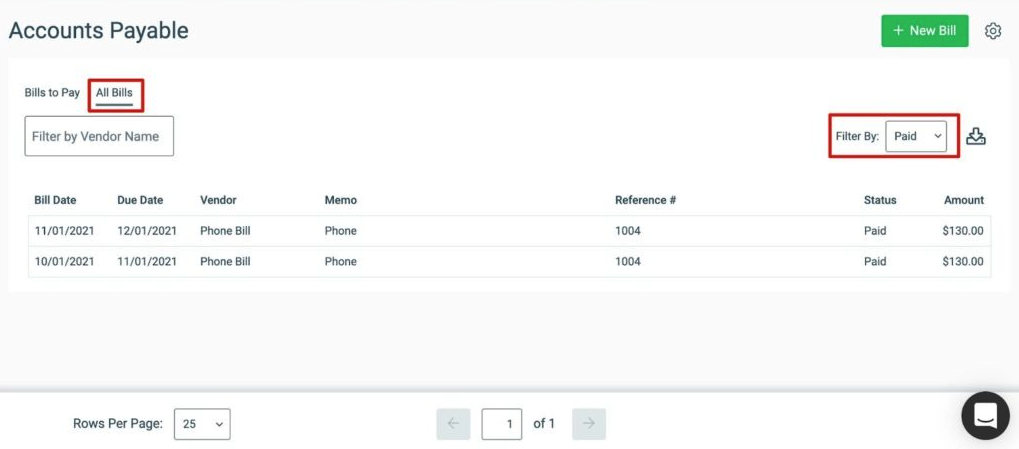Image resolution: width=1019 pixels, height=449 pixels.
Task: Sort by the Amount column header
Action: (964, 200)
